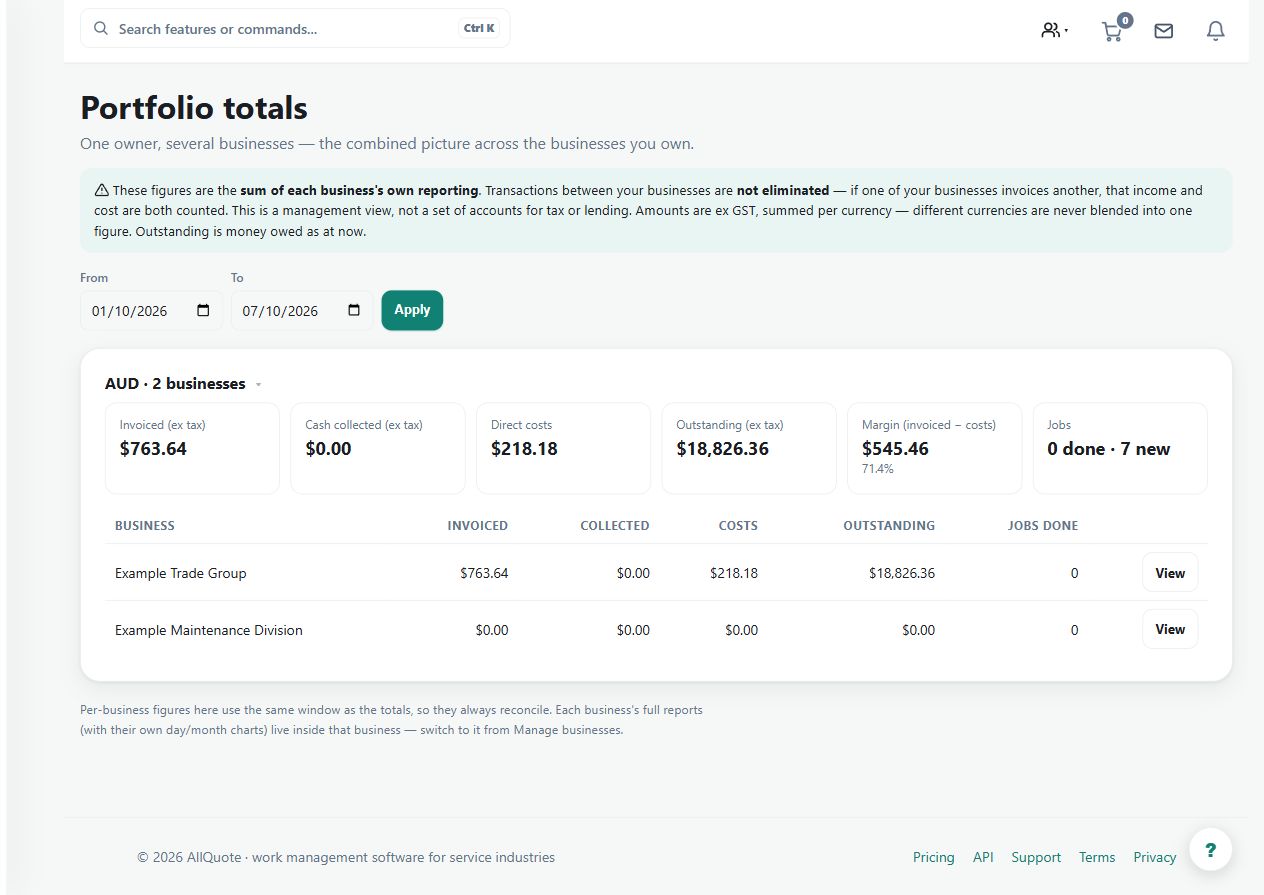Click the © 2026 AllQuote footer text
This screenshot has width=1264, height=895.
click(x=346, y=857)
